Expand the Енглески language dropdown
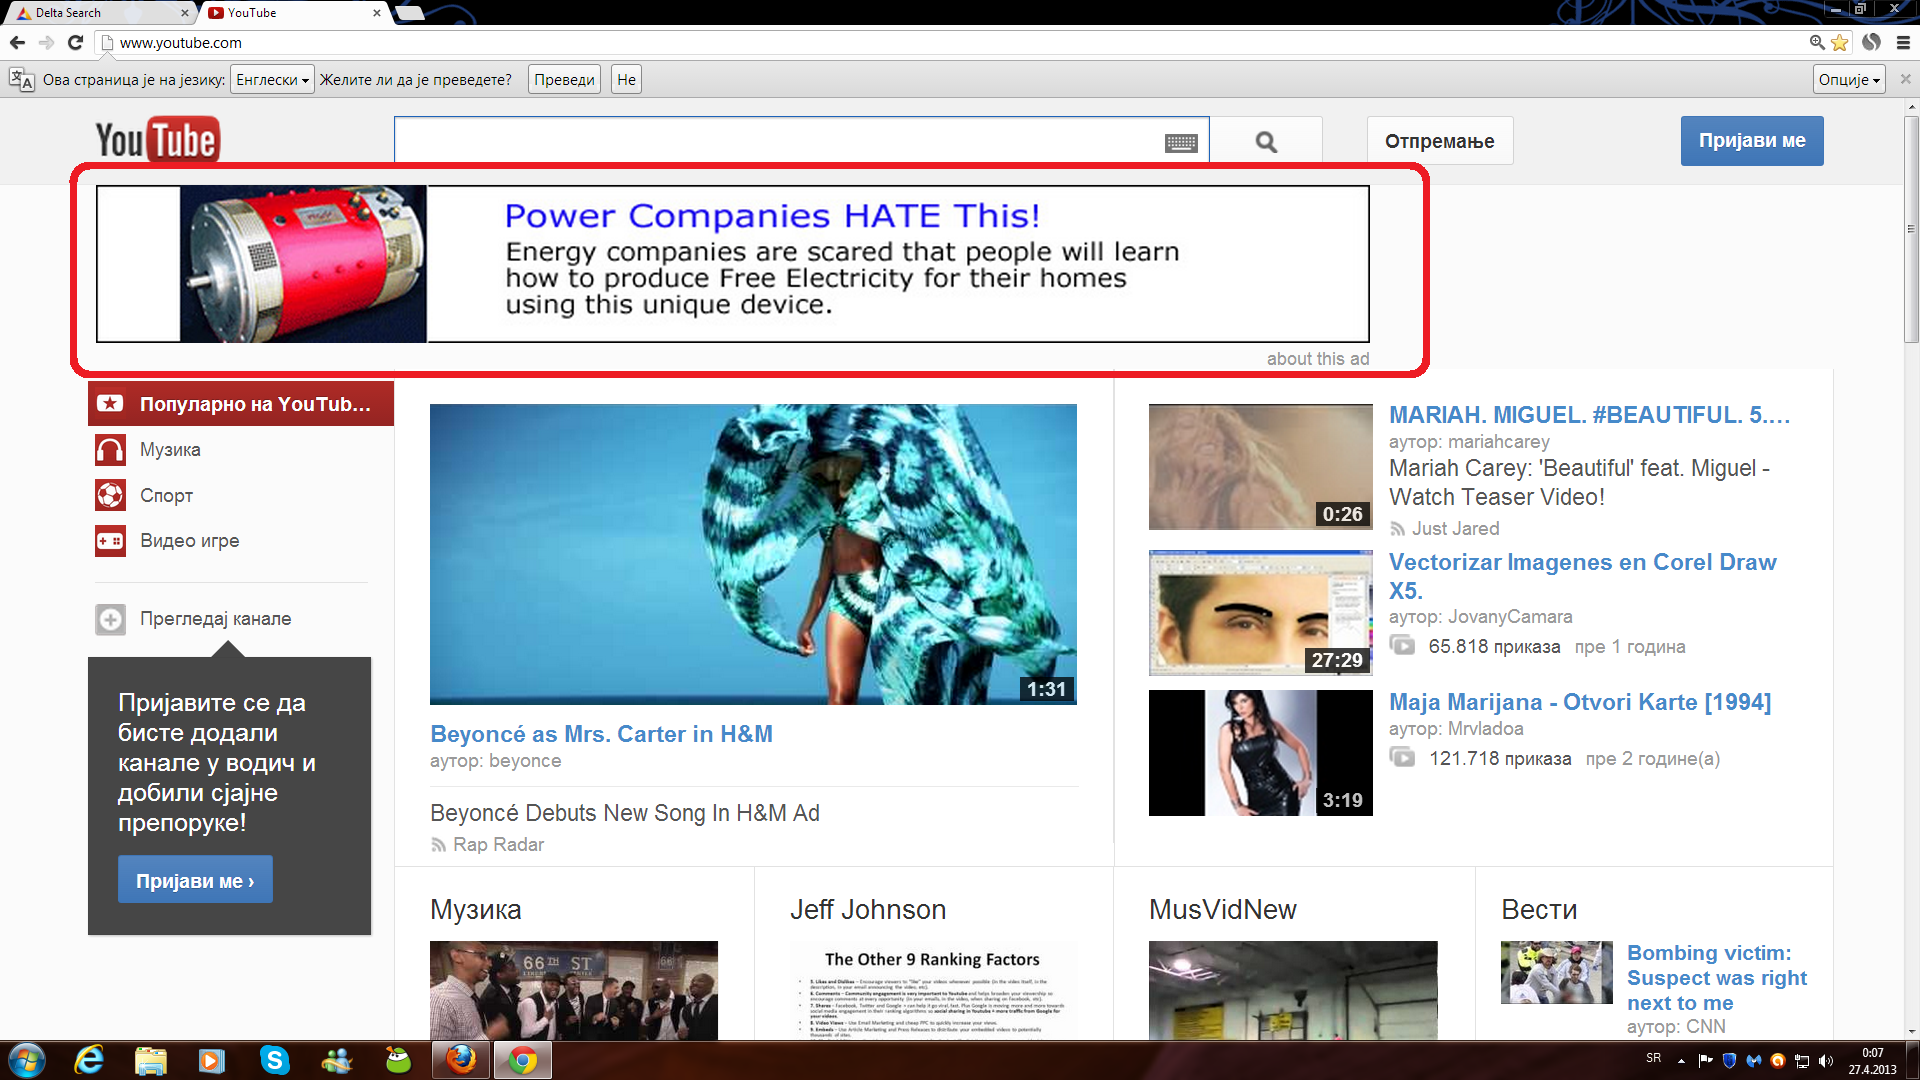The image size is (1920, 1080). (272, 80)
